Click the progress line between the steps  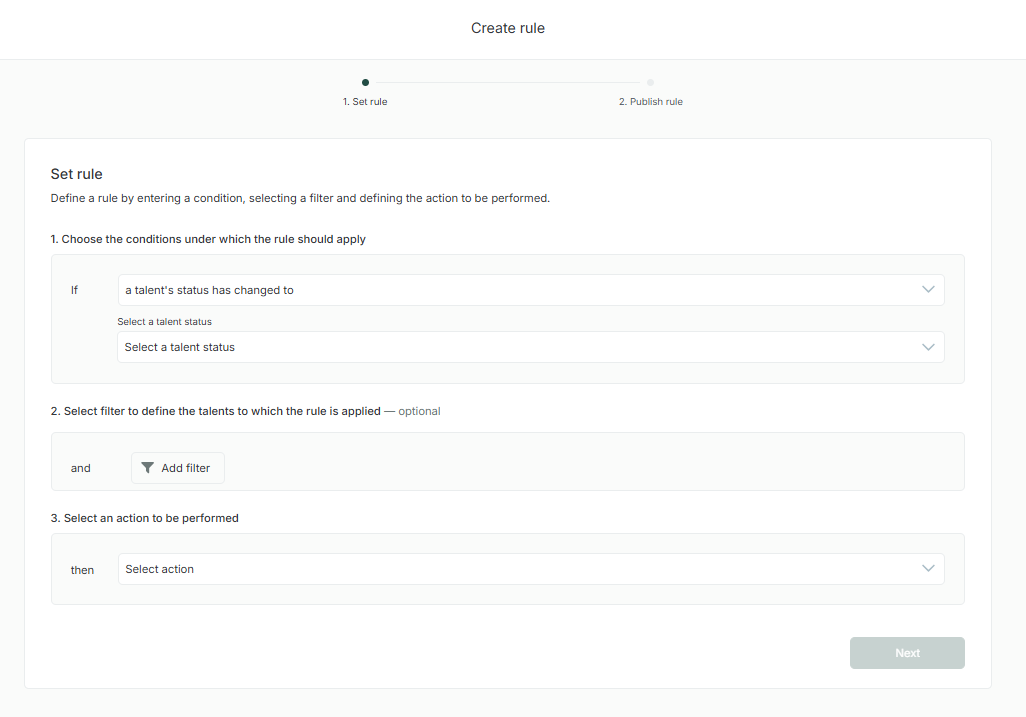click(x=508, y=83)
